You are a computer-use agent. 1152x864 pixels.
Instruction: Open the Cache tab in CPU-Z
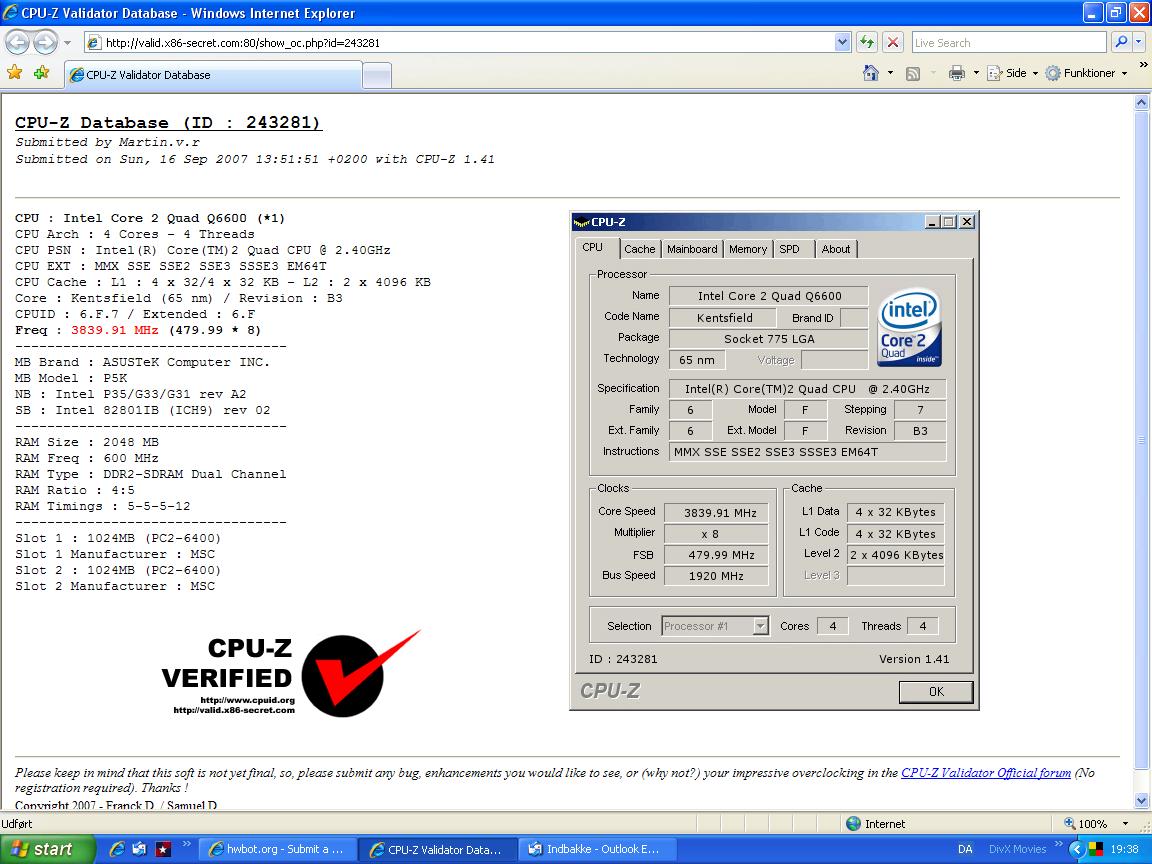coord(639,249)
